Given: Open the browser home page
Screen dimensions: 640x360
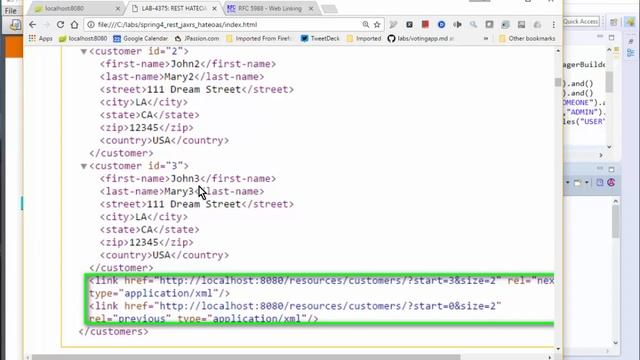Looking at the screenshot, I should click(x=74, y=24).
